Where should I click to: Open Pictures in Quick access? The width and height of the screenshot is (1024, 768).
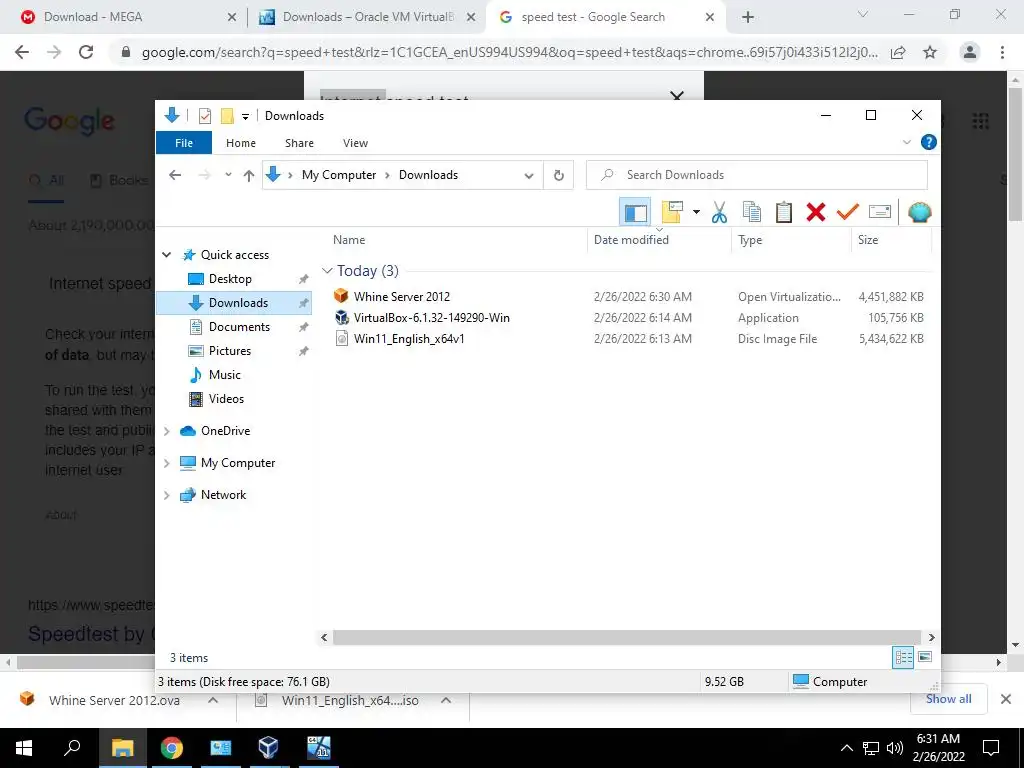(229, 351)
